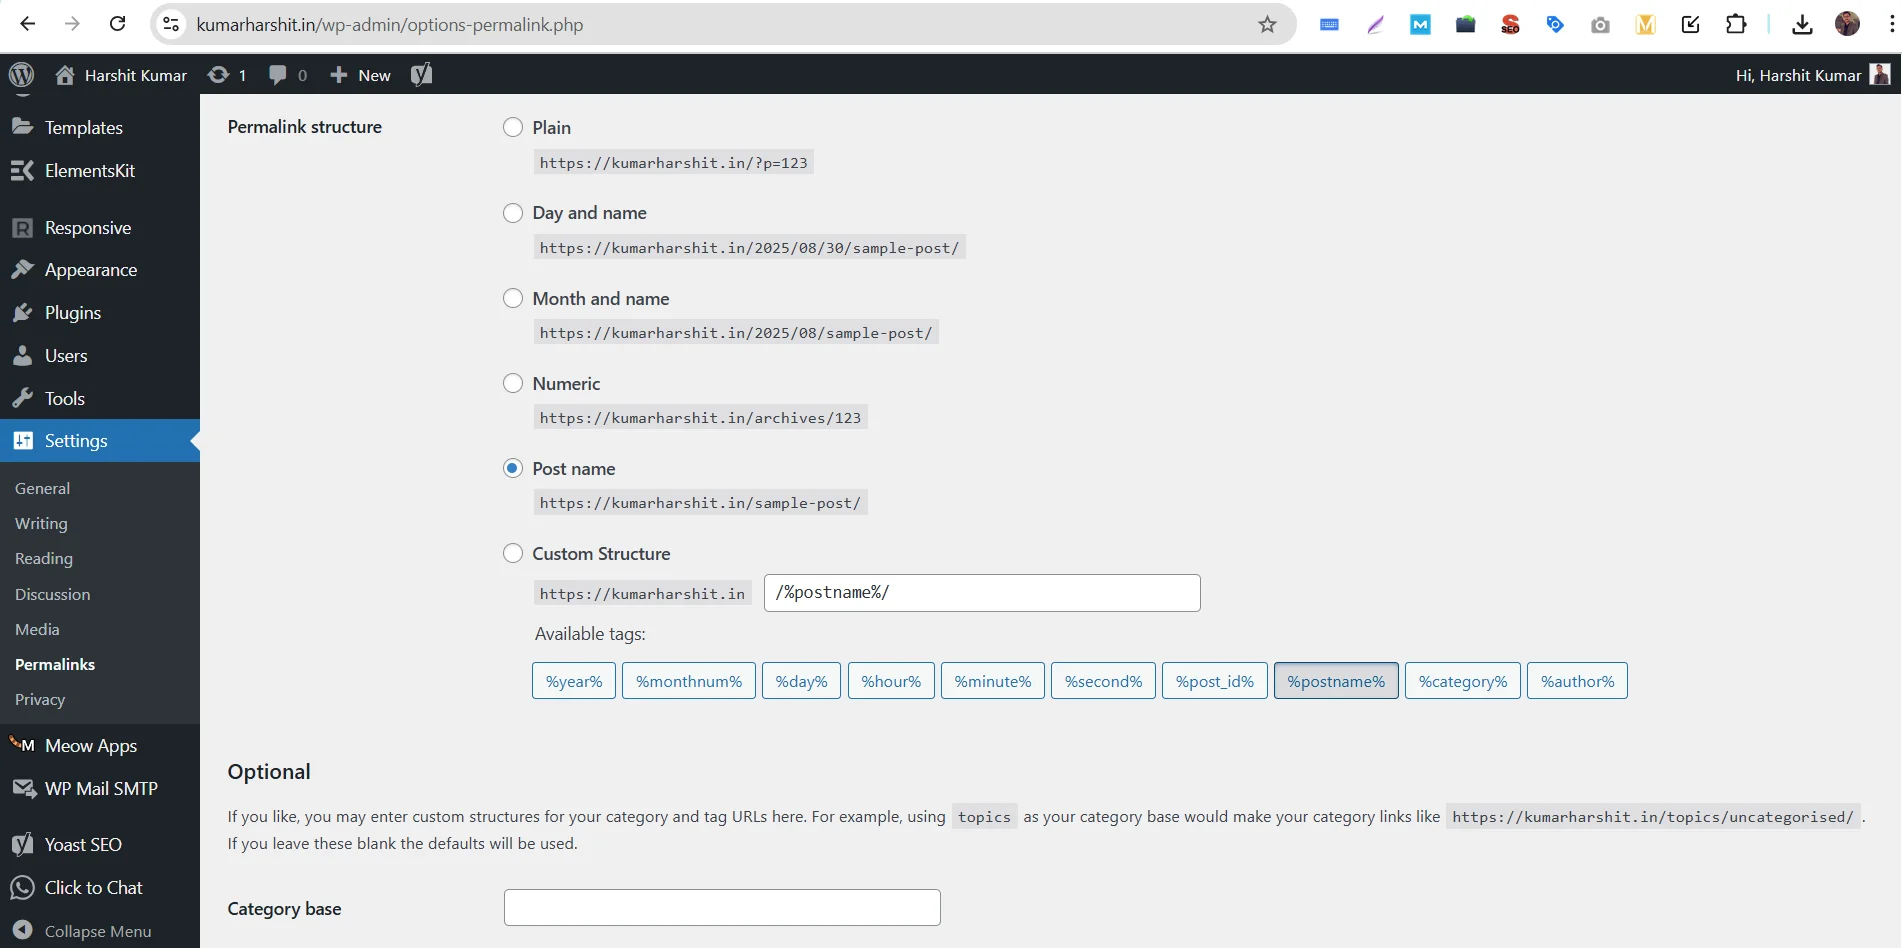Click the blue tag extension icon
1902x948 pixels.
[1555, 25]
